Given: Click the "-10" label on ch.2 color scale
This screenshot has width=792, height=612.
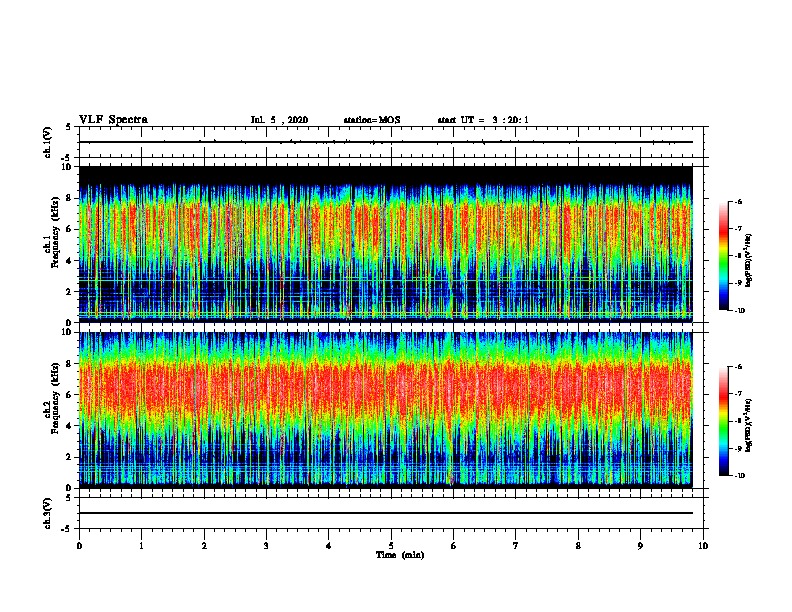Looking at the screenshot, I should coord(739,476).
